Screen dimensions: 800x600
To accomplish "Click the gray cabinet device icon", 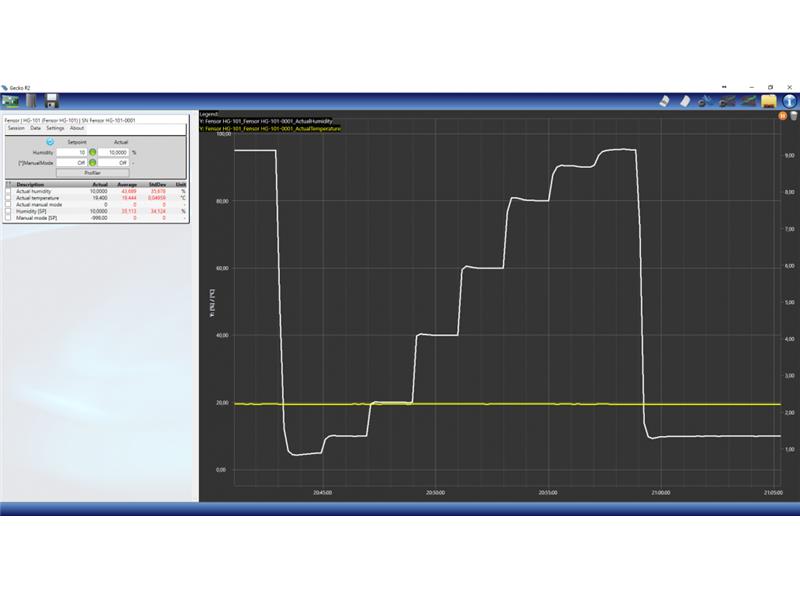I will [x=33, y=101].
